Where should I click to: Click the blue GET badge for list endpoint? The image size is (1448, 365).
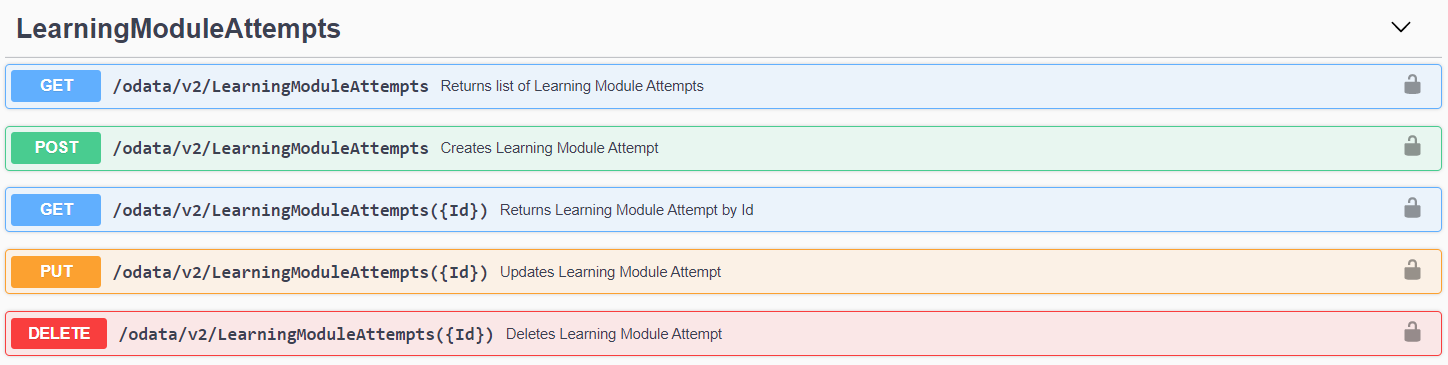coord(56,86)
